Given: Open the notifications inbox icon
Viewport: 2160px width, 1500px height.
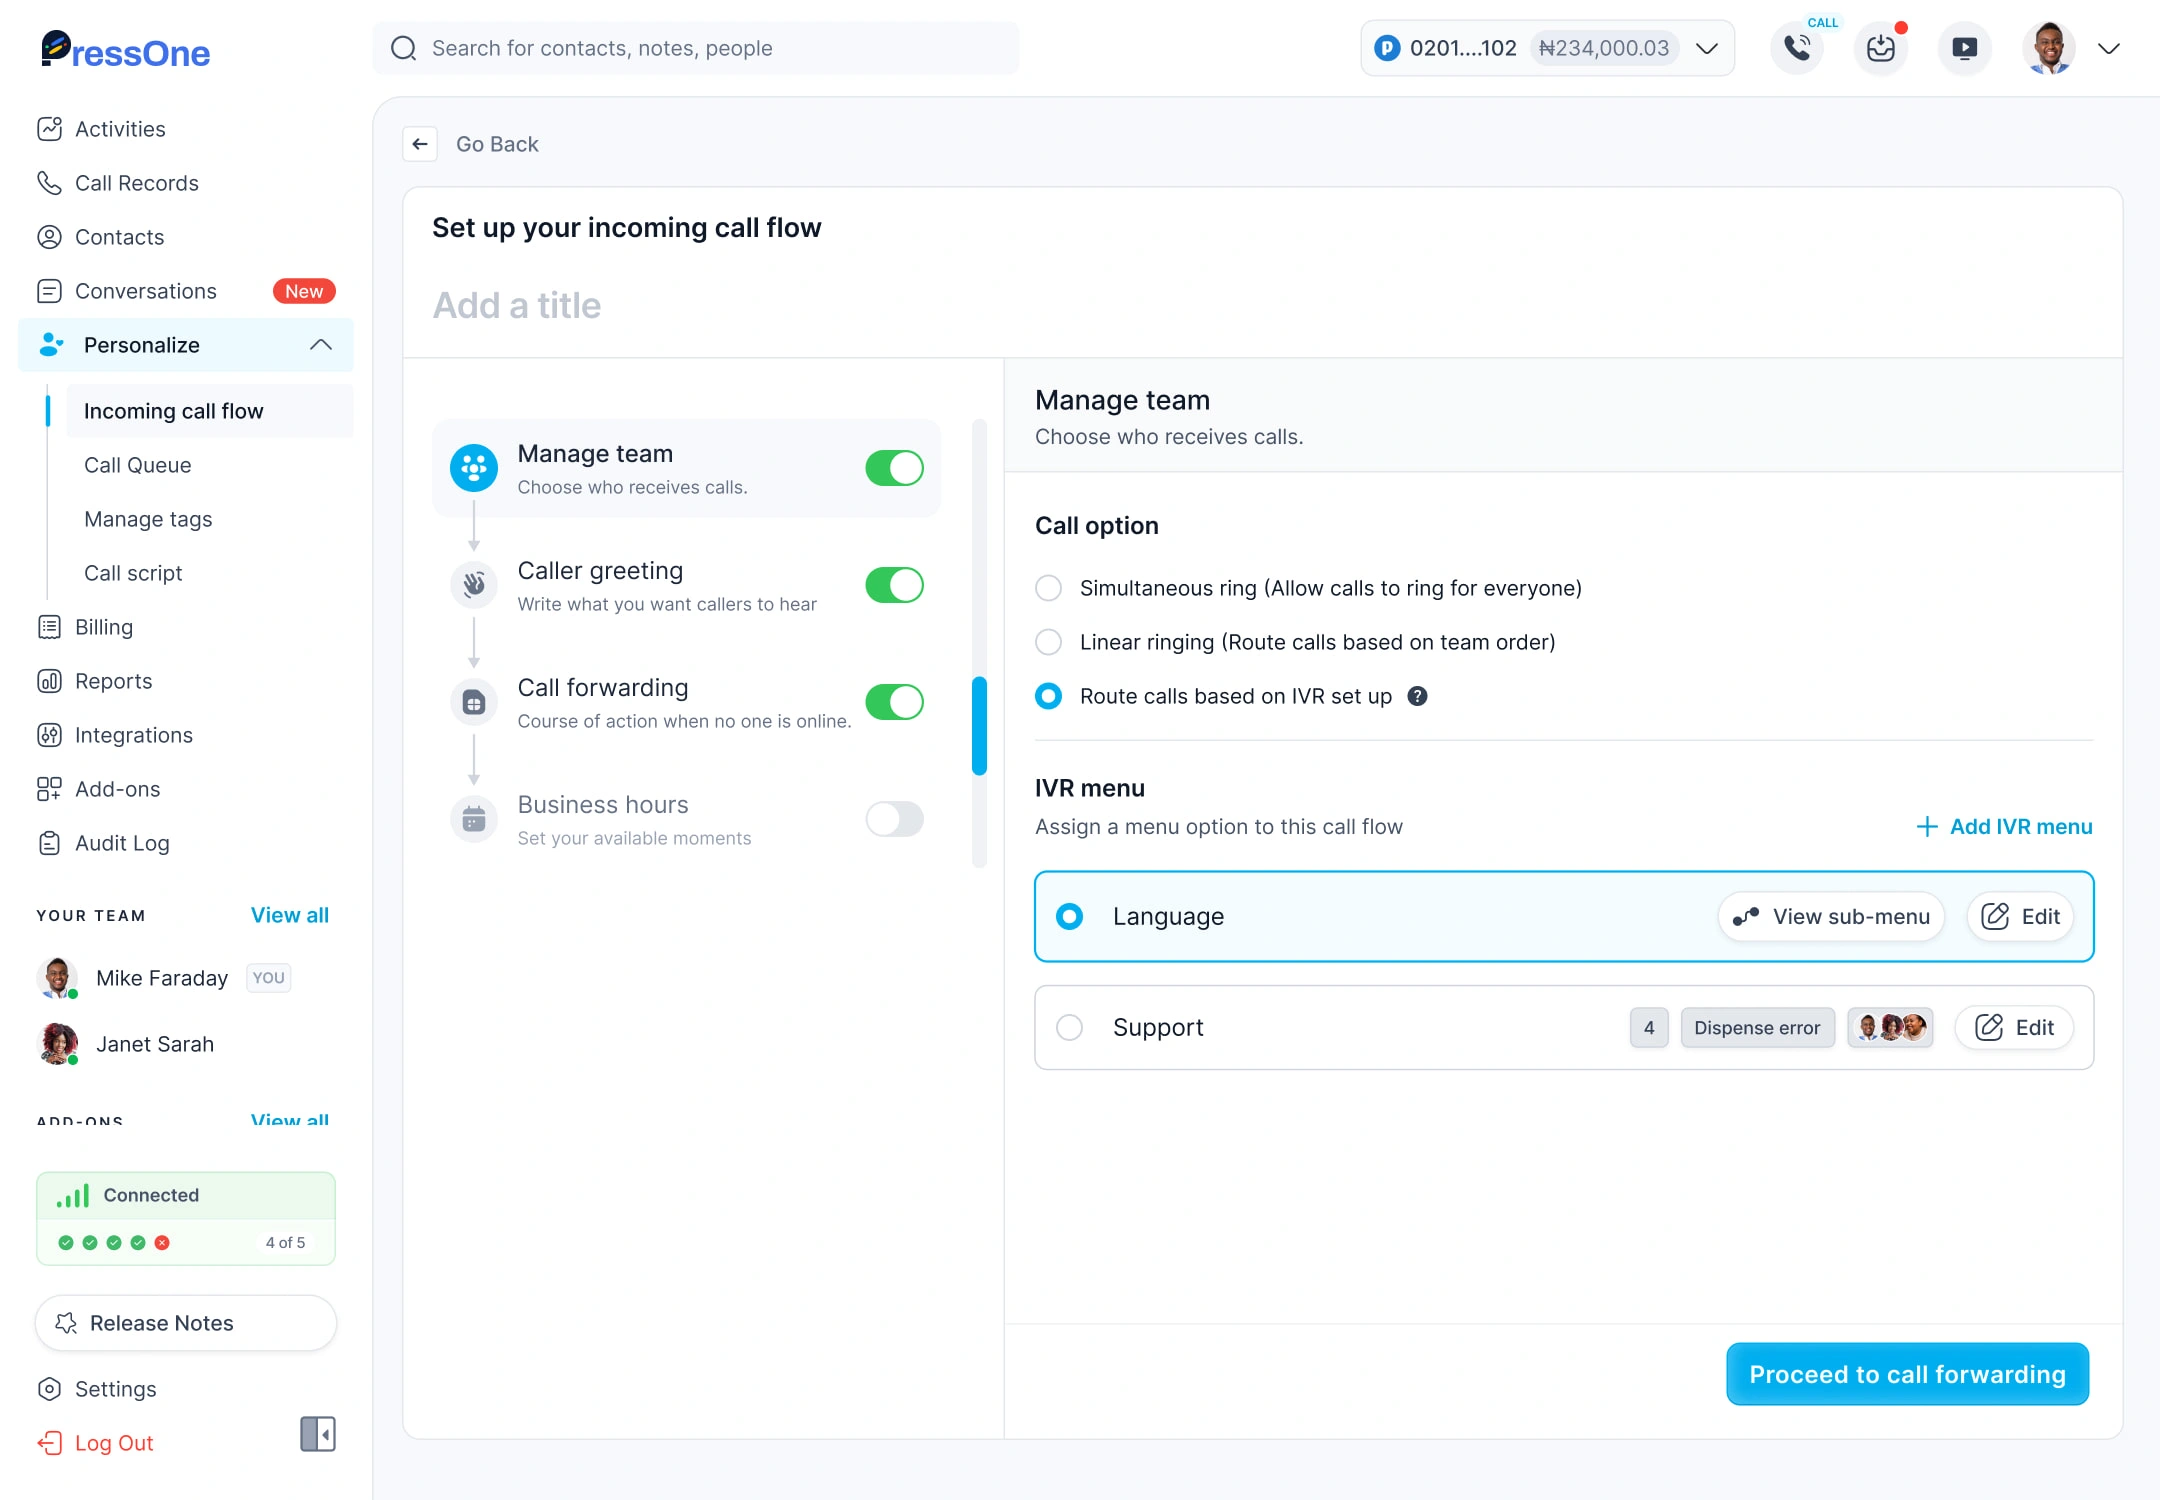Looking at the screenshot, I should [x=1881, y=47].
